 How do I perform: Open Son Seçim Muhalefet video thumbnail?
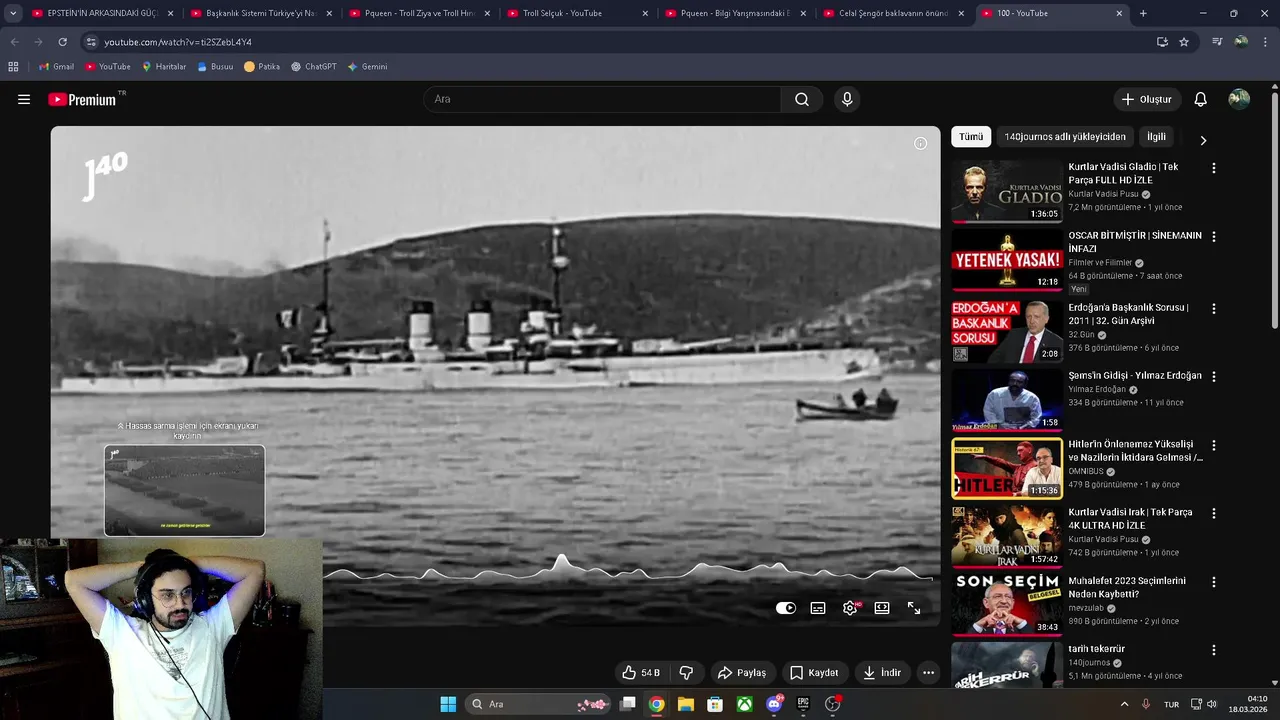1006,604
